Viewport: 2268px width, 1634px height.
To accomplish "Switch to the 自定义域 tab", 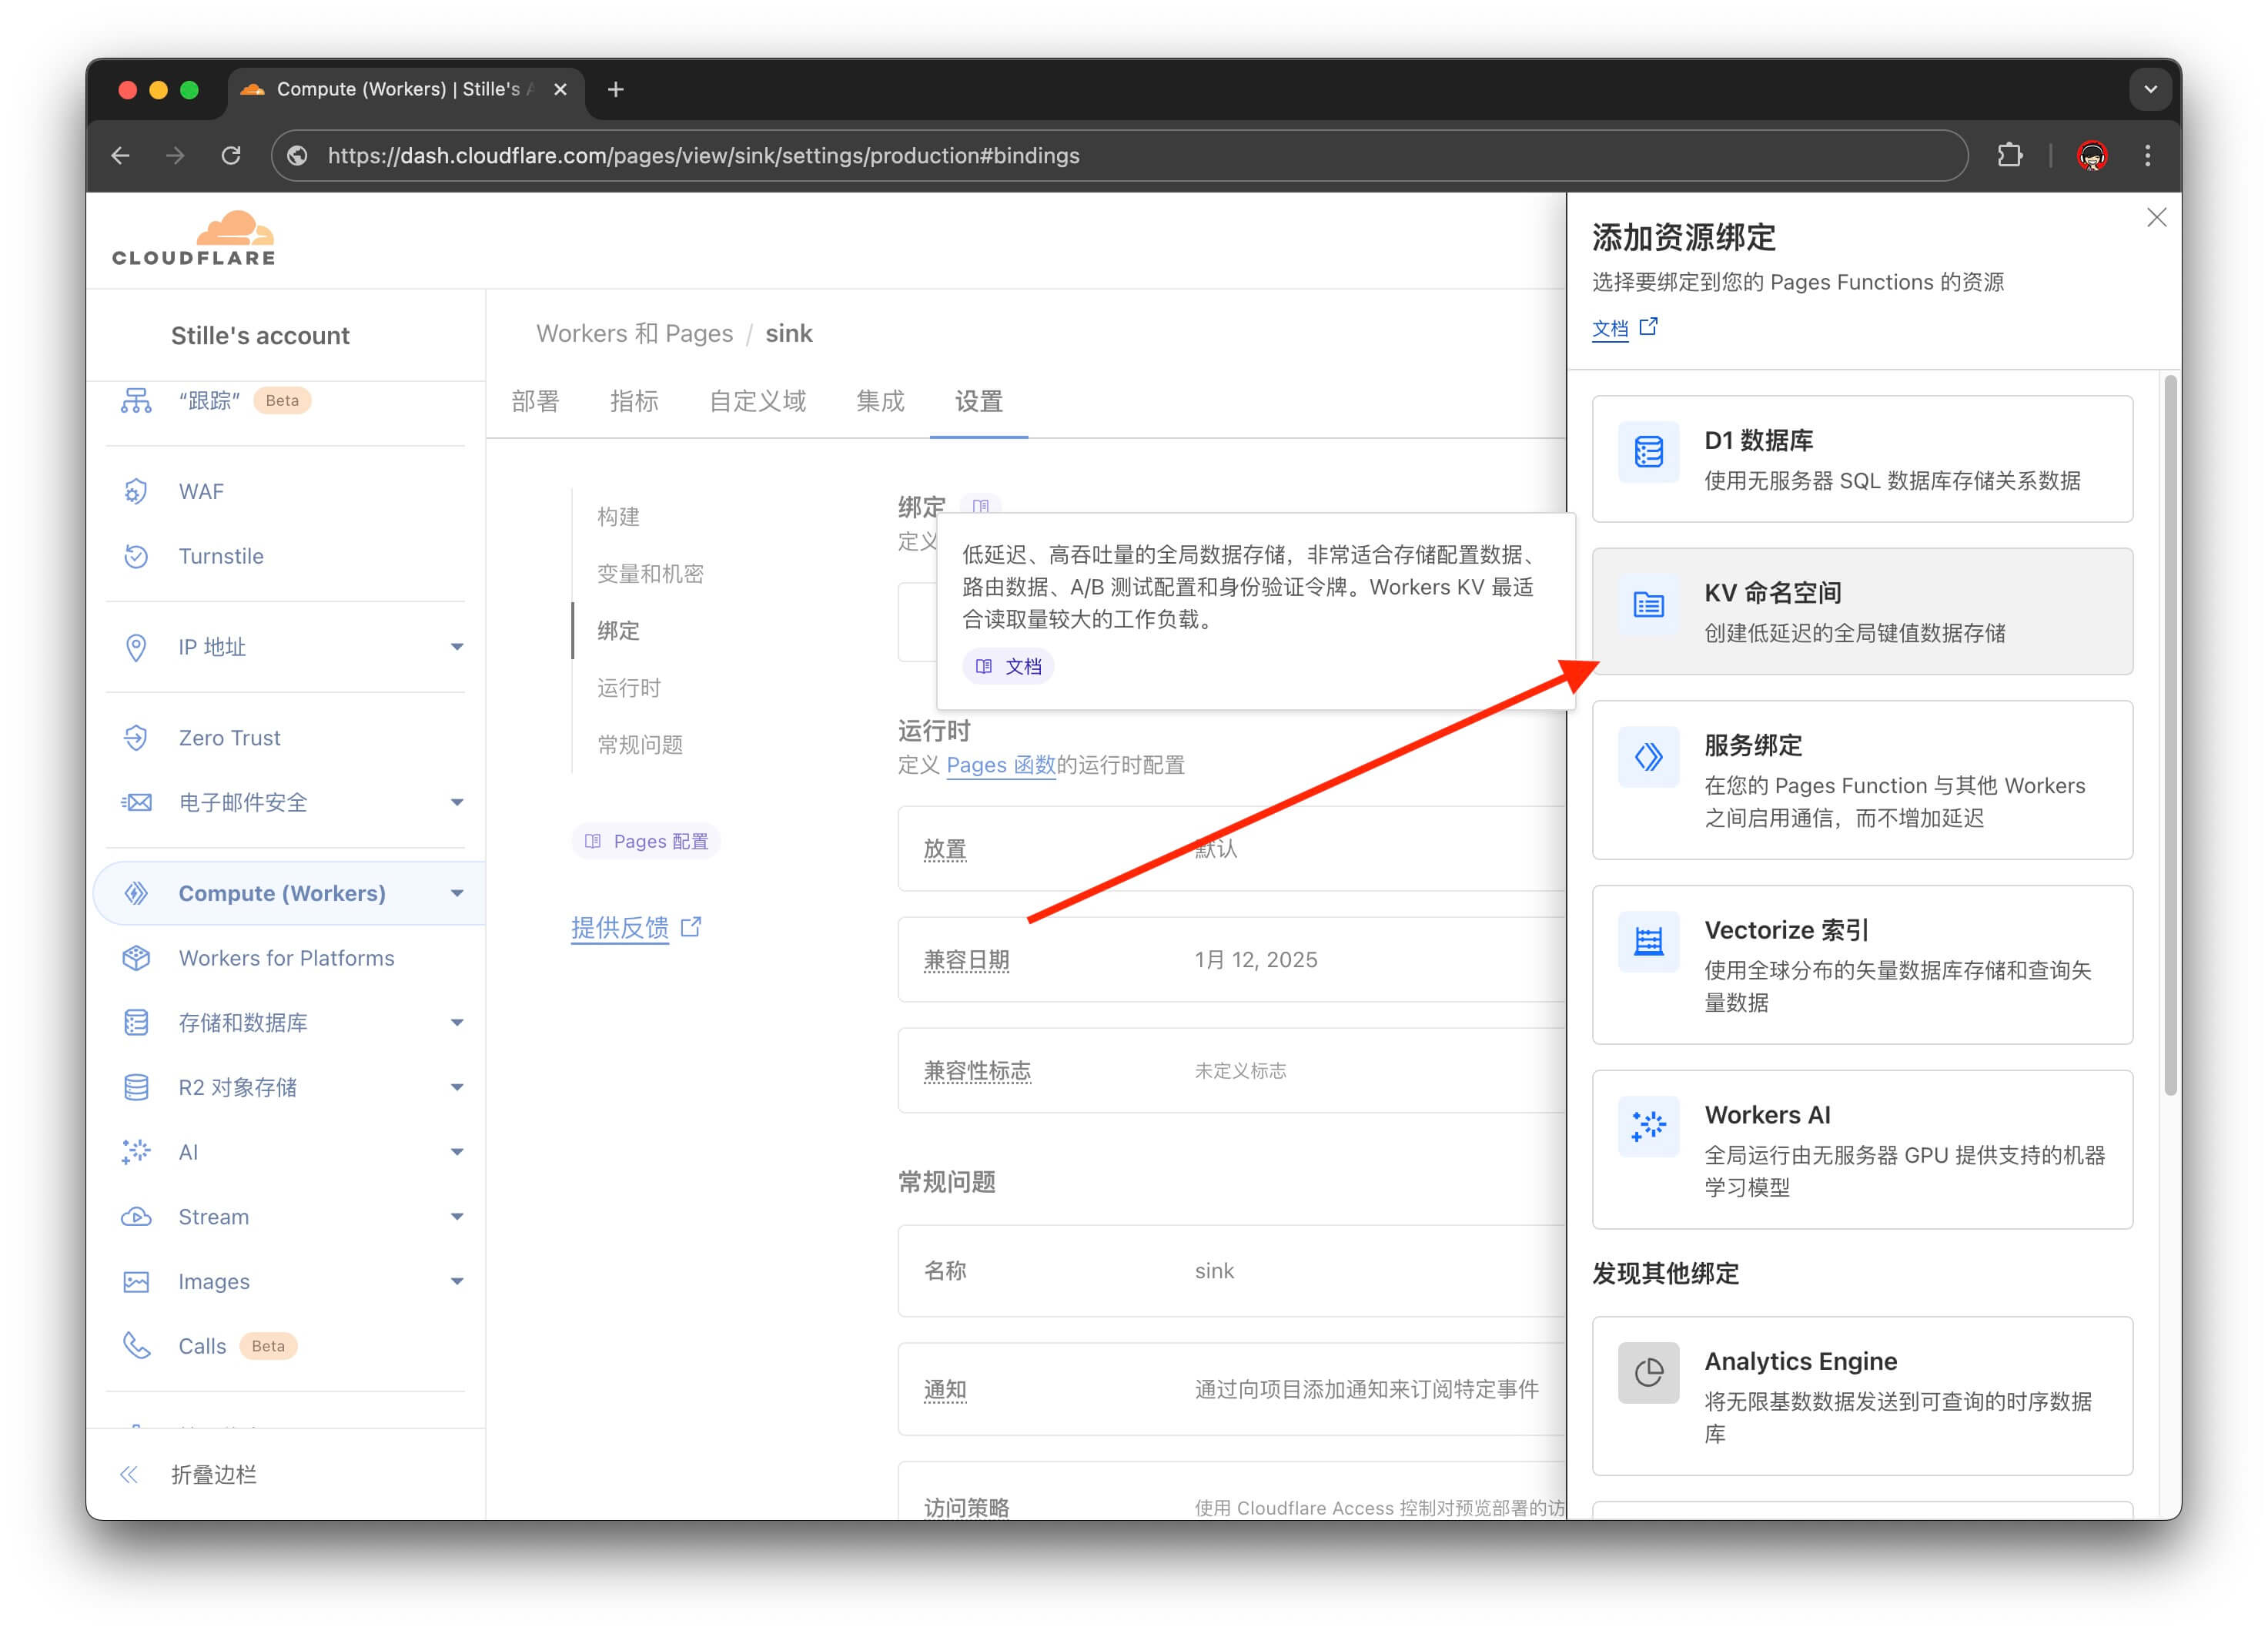I will pos(757,401).
